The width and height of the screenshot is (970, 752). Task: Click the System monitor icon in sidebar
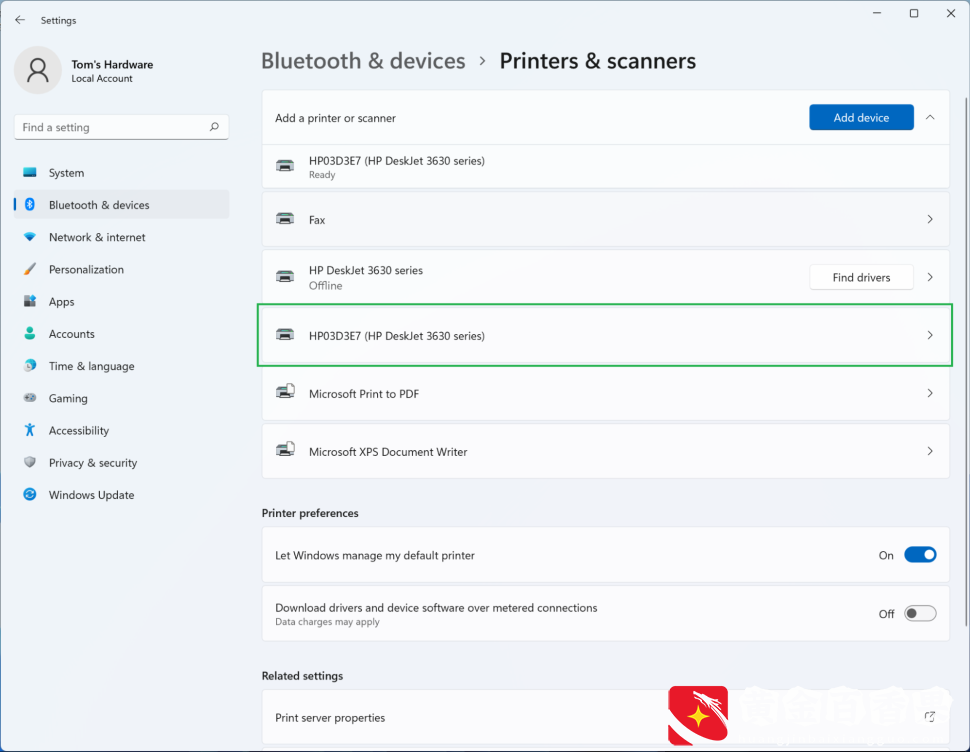[x=30, y=173]
